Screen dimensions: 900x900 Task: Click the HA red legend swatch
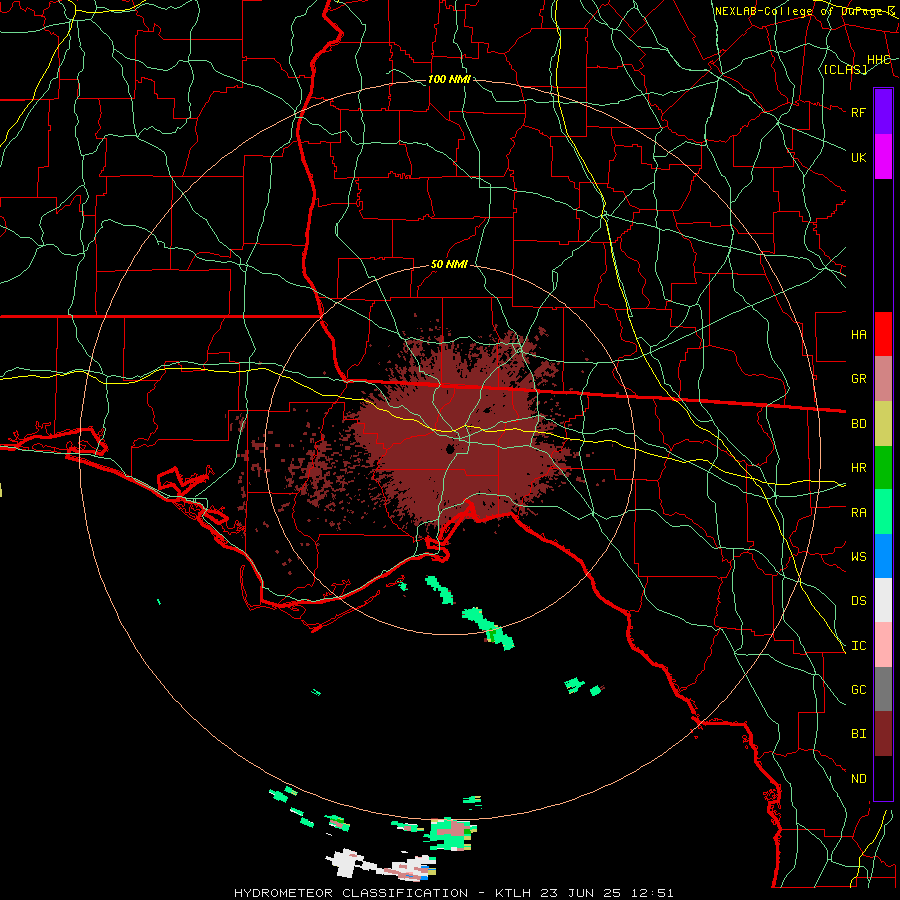tap(883, 334)
